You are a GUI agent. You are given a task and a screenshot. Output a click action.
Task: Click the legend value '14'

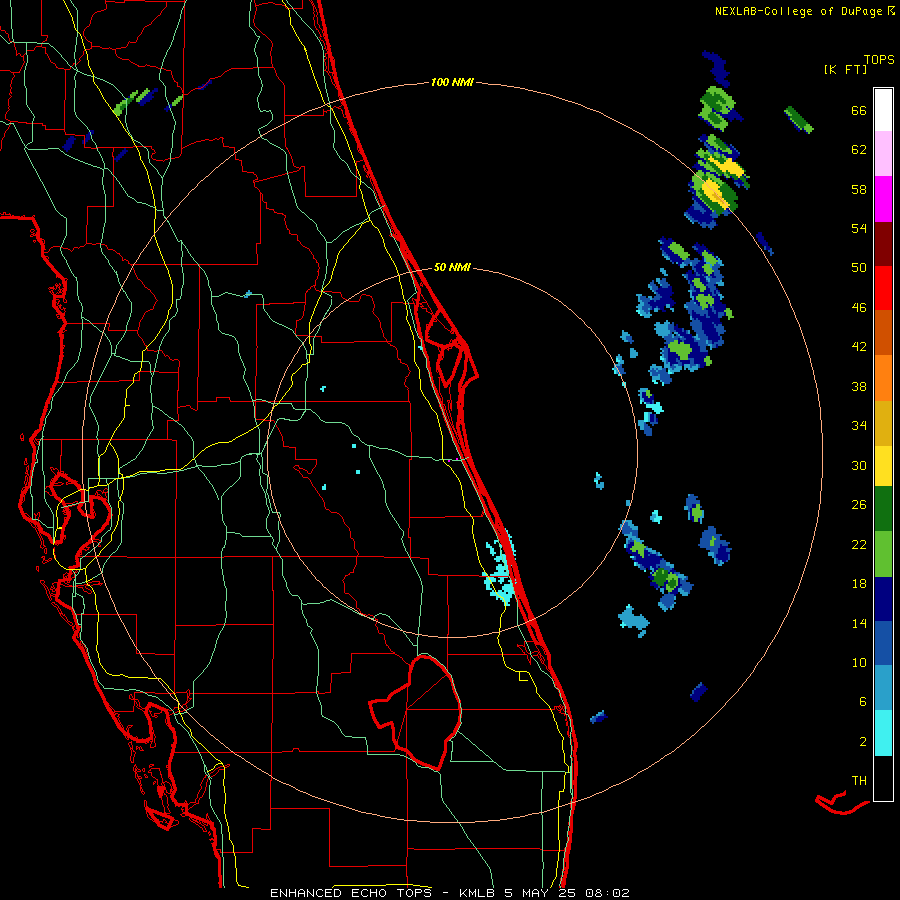tap(859, 623)
